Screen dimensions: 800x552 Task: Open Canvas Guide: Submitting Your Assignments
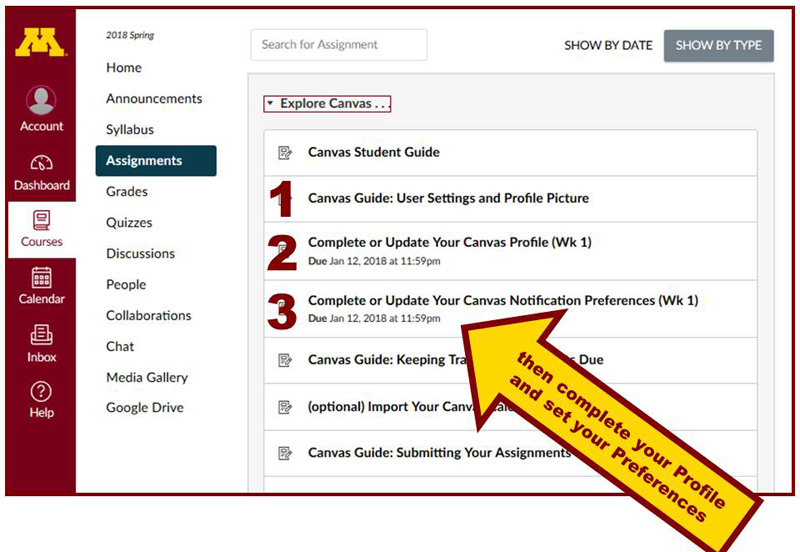[x=440, y=453]
